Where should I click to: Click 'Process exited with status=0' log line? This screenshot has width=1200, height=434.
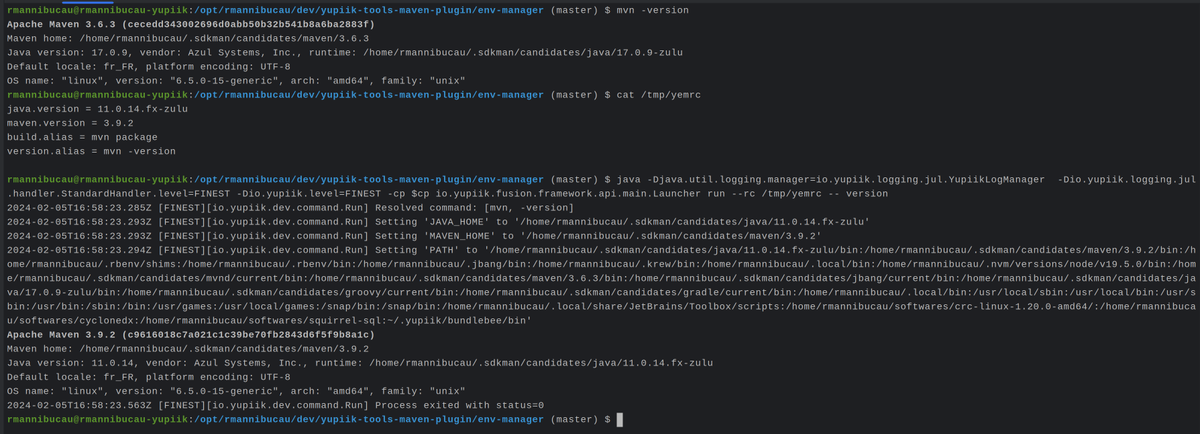coord(275,406)
